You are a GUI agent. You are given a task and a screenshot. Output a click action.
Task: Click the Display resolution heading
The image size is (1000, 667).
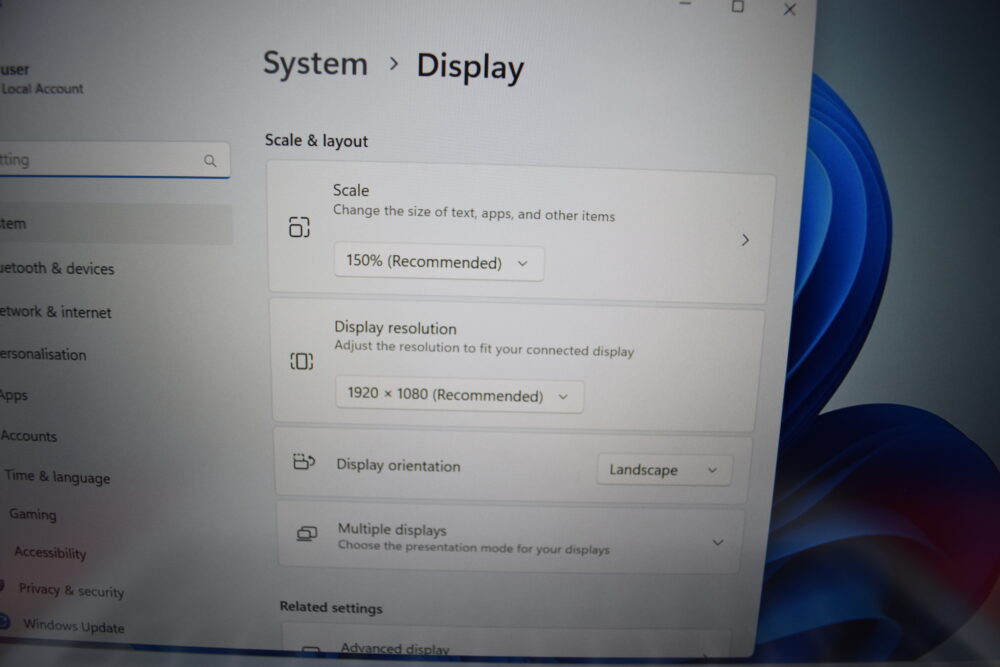[395, 328]
